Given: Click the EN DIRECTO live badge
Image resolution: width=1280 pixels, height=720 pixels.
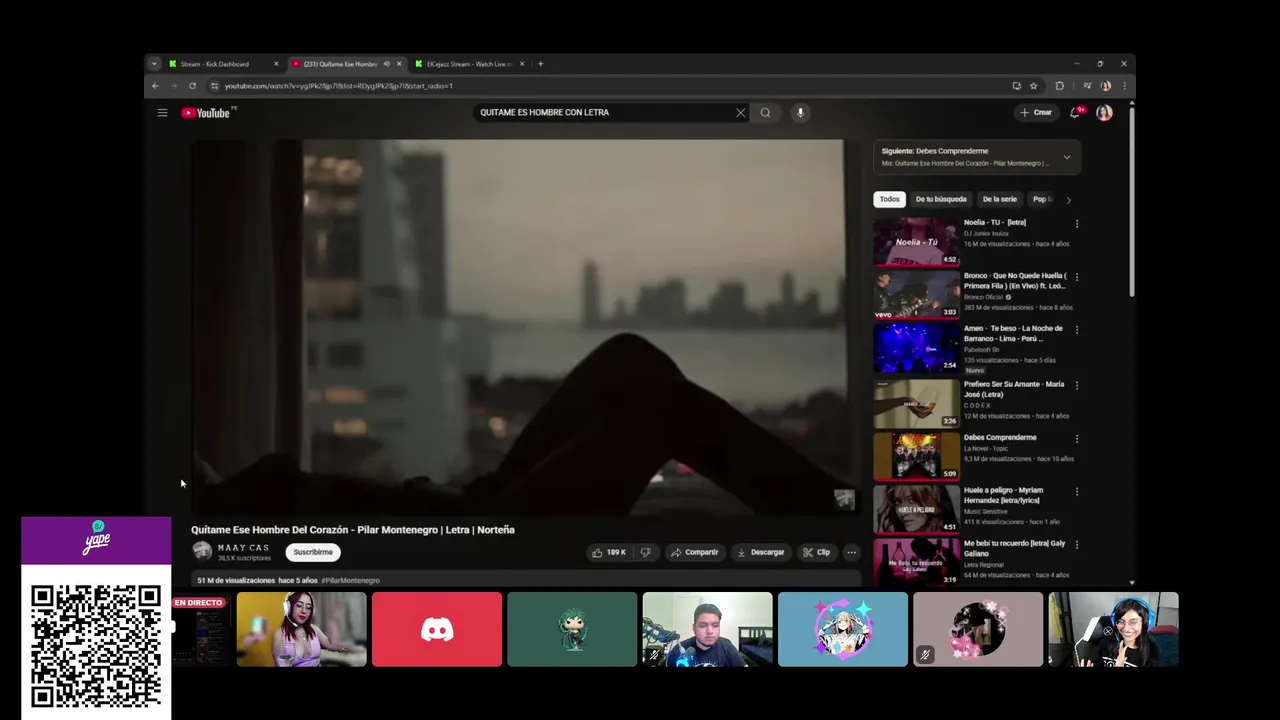Looking at the screenshot, I should click(x=198, y=603).
